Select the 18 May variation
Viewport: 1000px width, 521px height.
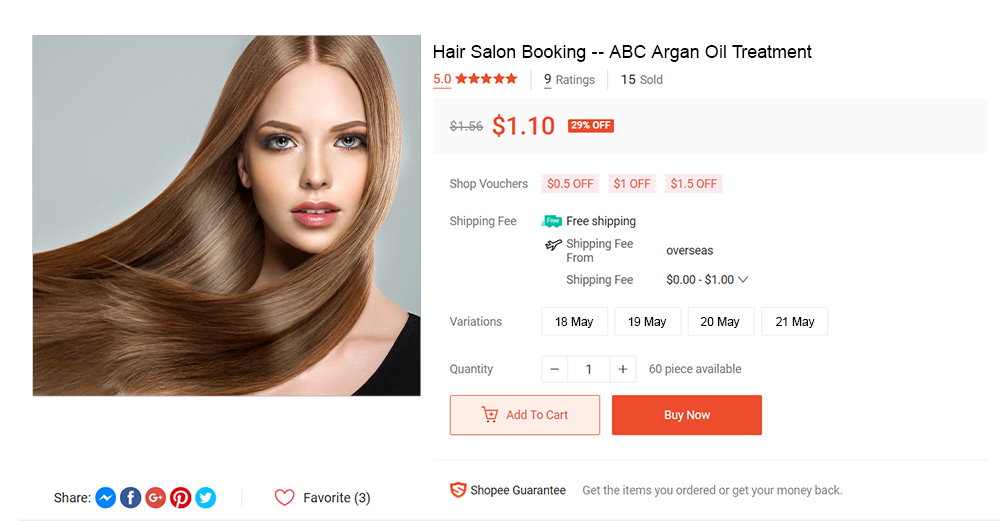[x=574, y=322]
